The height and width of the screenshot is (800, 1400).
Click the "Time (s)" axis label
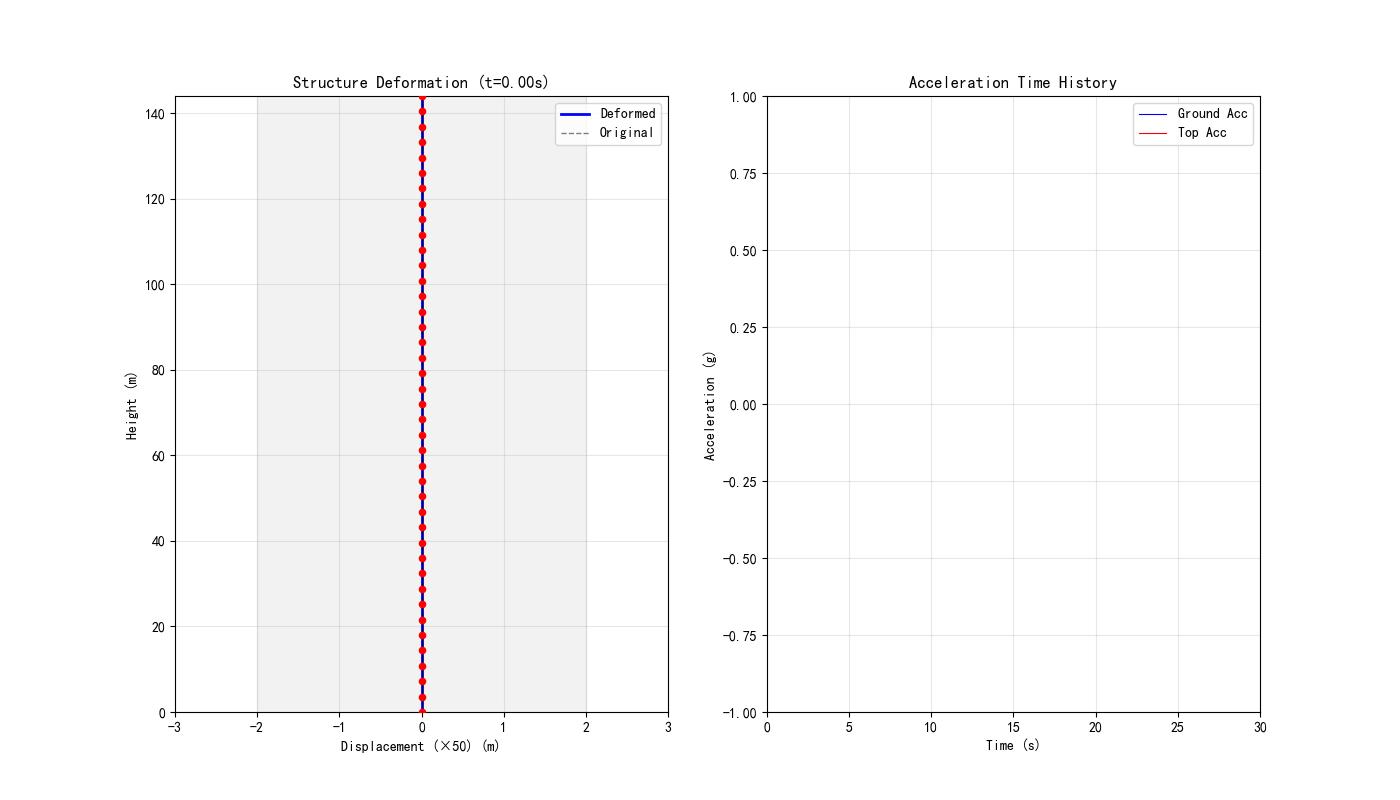1013,746
